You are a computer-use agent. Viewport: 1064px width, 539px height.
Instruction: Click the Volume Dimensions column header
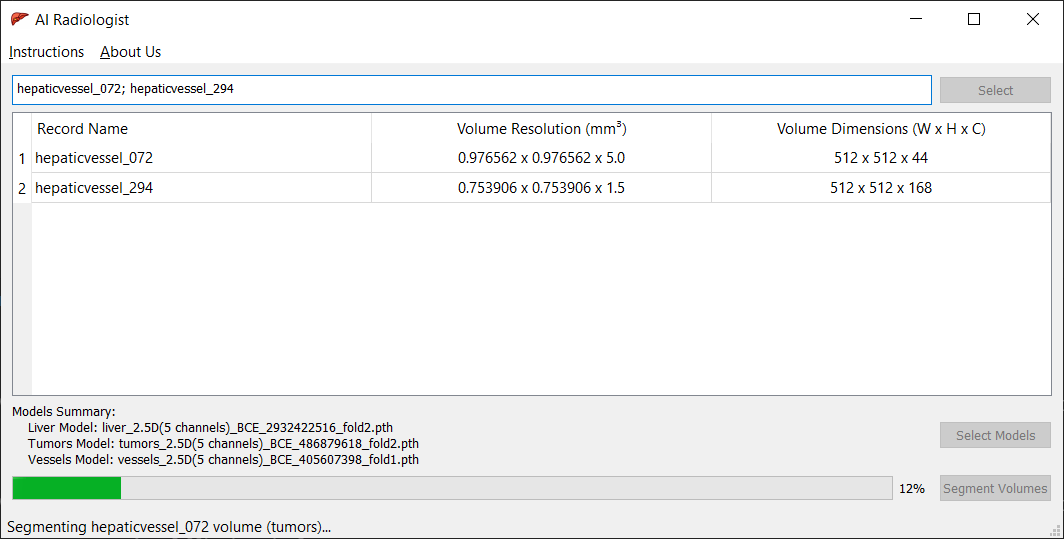[881, 129]
